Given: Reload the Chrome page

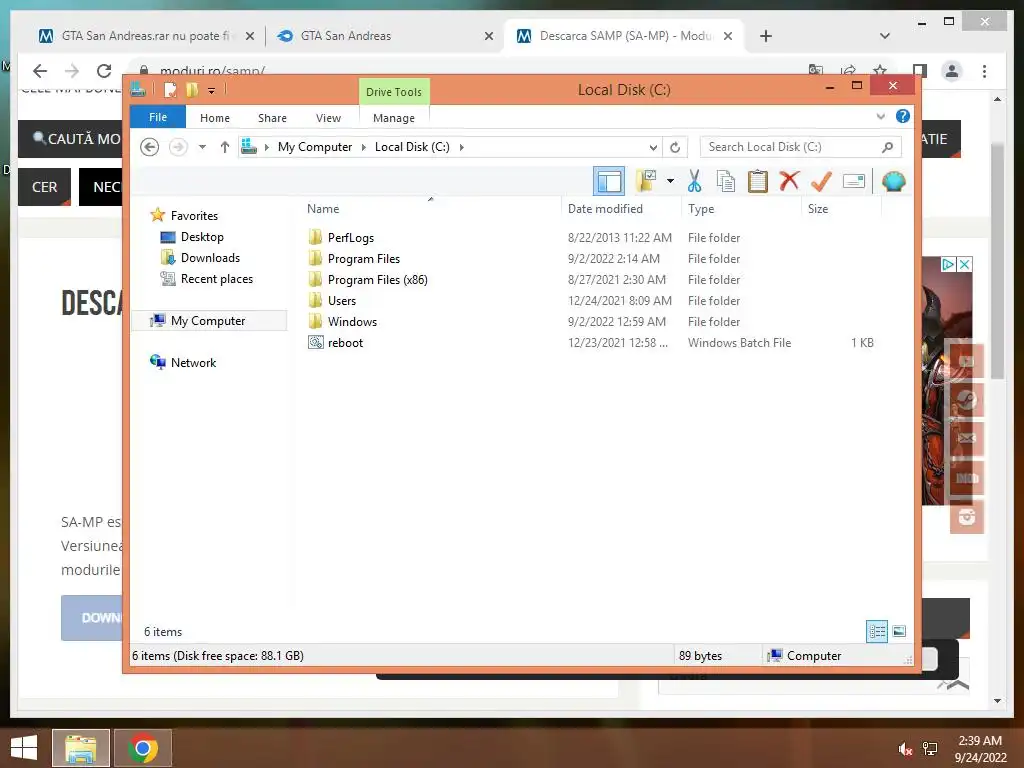Looking at the screenshot, I should coord(103,71).
